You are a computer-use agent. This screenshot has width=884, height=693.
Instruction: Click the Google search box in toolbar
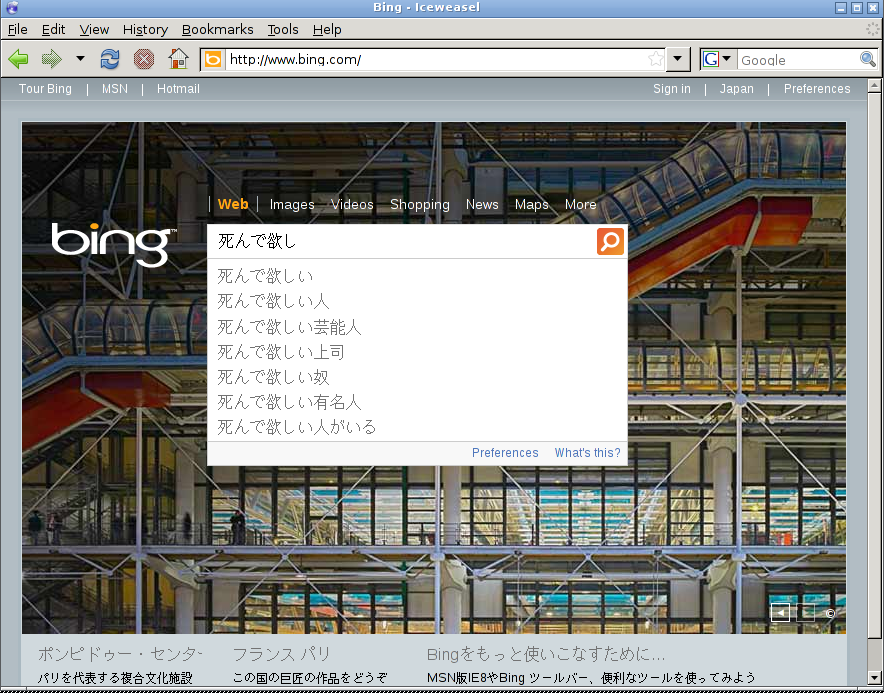click(x=798, y=59)
